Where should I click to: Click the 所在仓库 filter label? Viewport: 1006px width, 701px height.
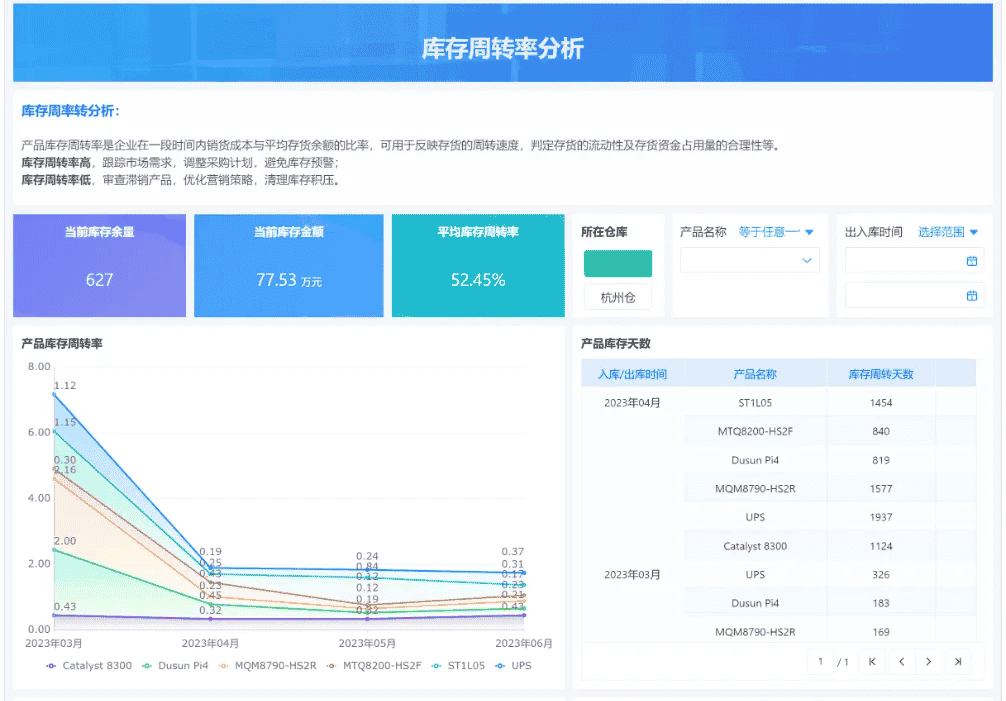point(604,232)
